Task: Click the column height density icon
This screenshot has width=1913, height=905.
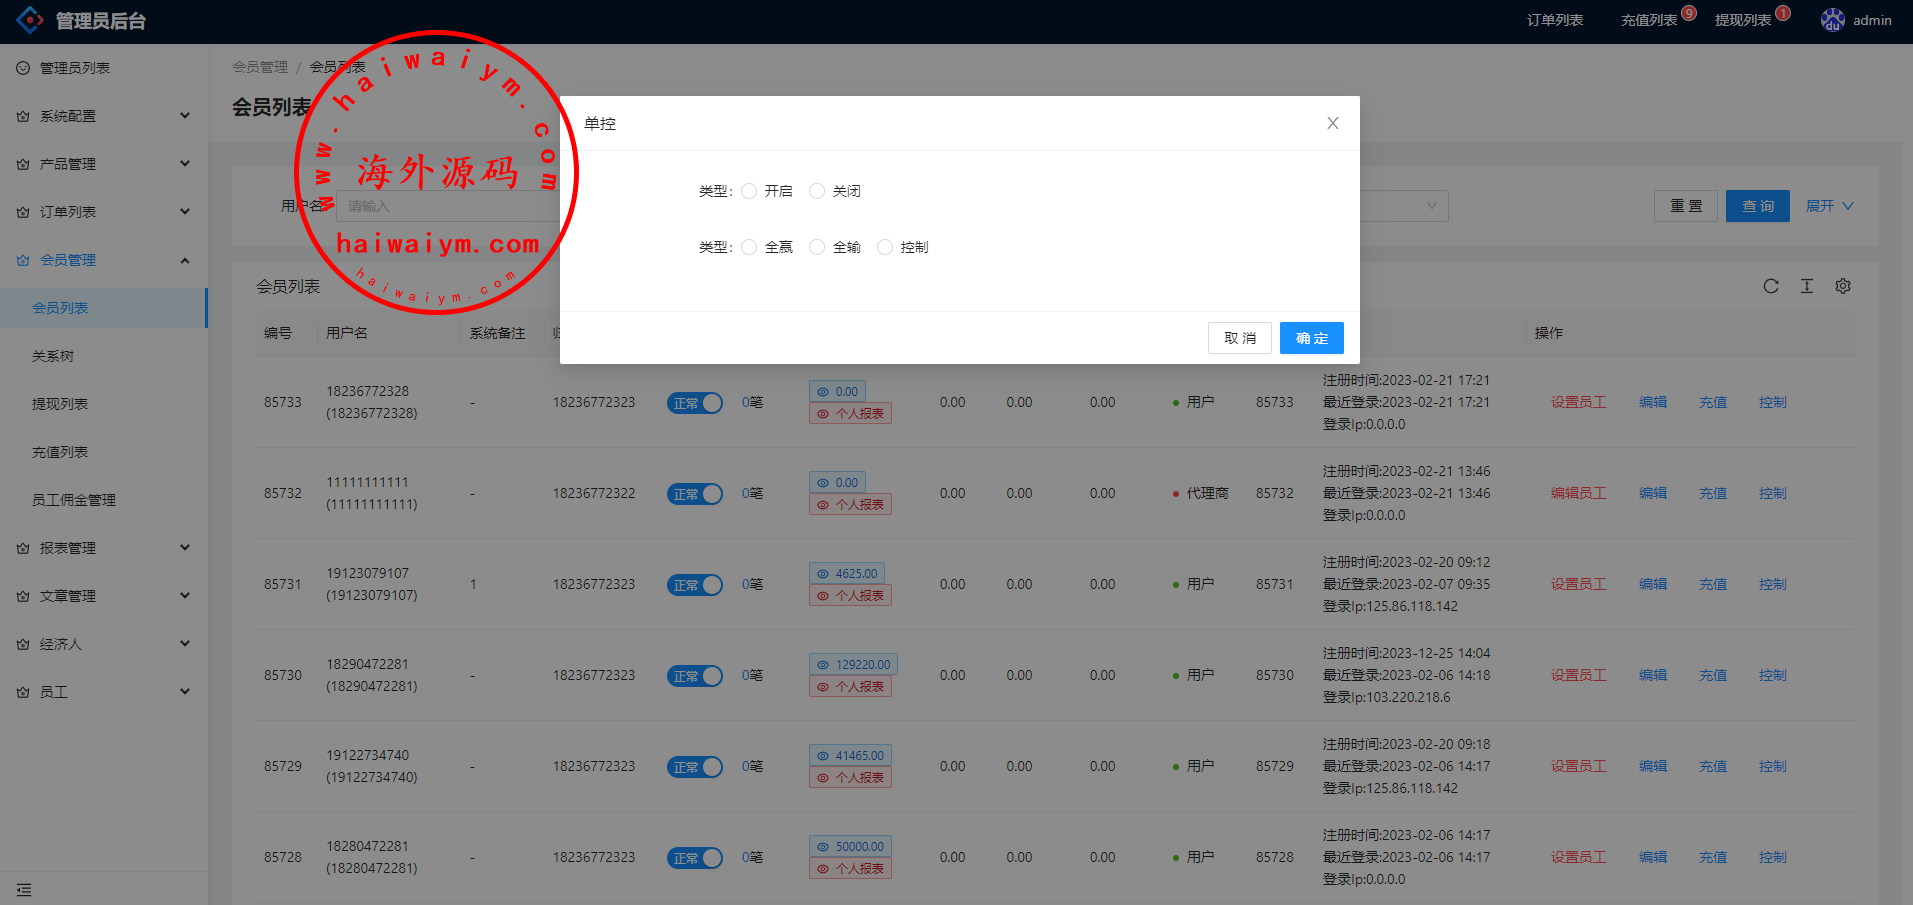Action: click(1807, 286)
